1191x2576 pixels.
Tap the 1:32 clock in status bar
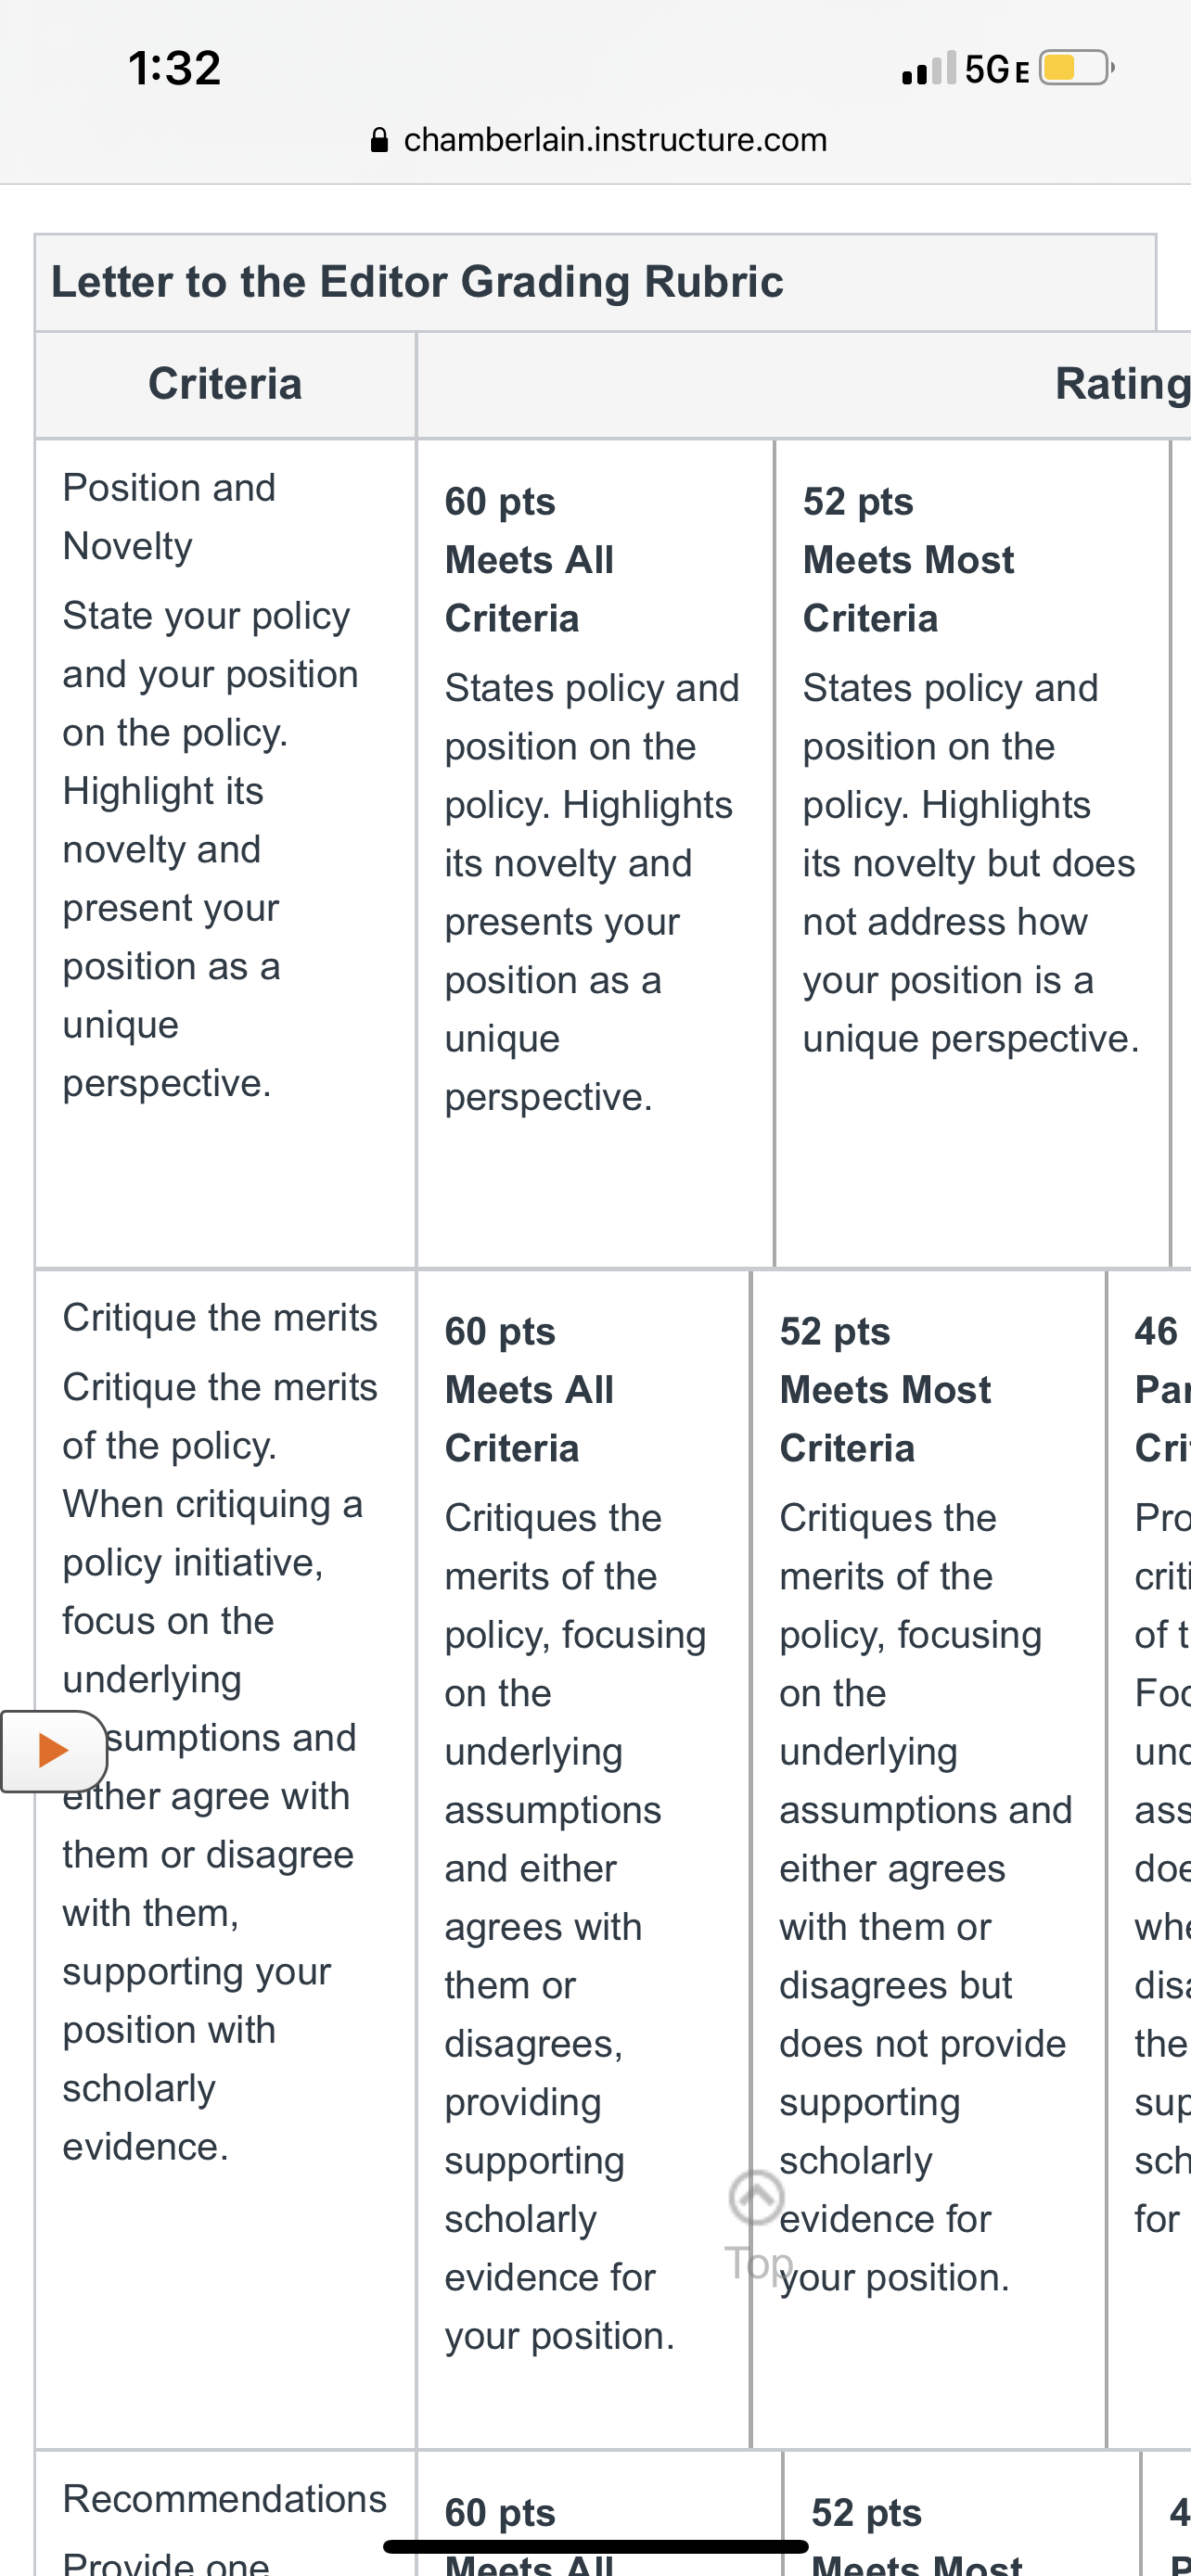(x=175, y=68)
